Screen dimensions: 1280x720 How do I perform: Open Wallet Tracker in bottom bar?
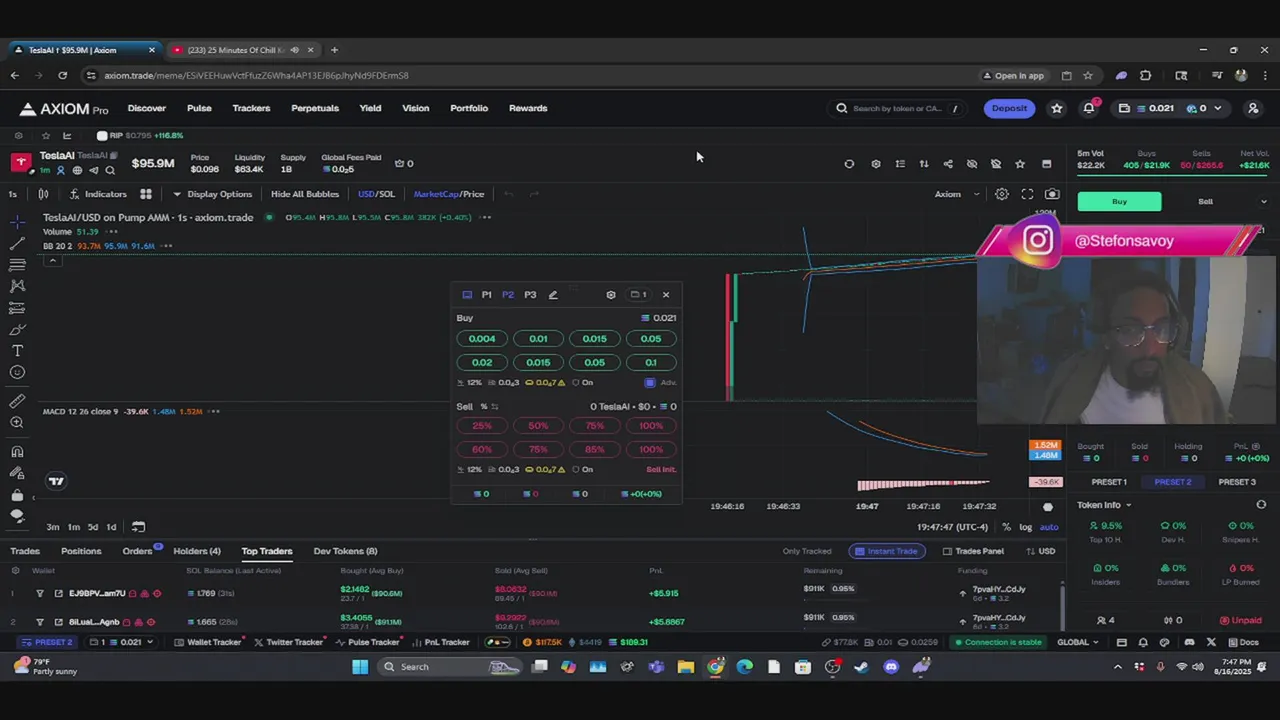(x=208, y=642)
